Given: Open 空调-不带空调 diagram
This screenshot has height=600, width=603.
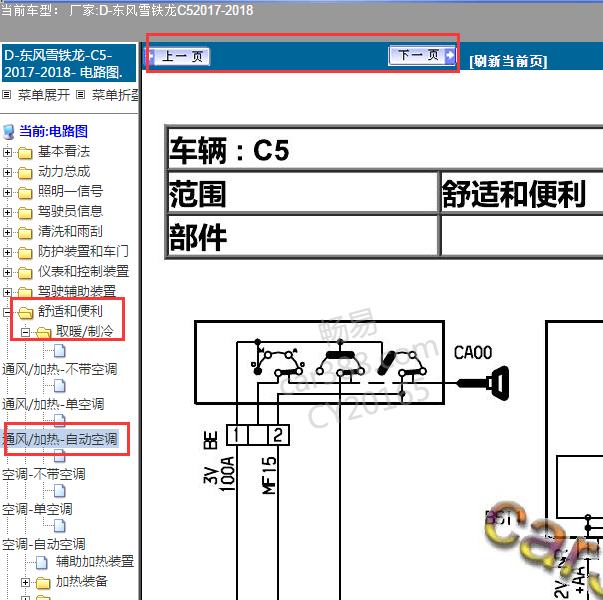Looking at the screenshot, I should tap(43, 474).
